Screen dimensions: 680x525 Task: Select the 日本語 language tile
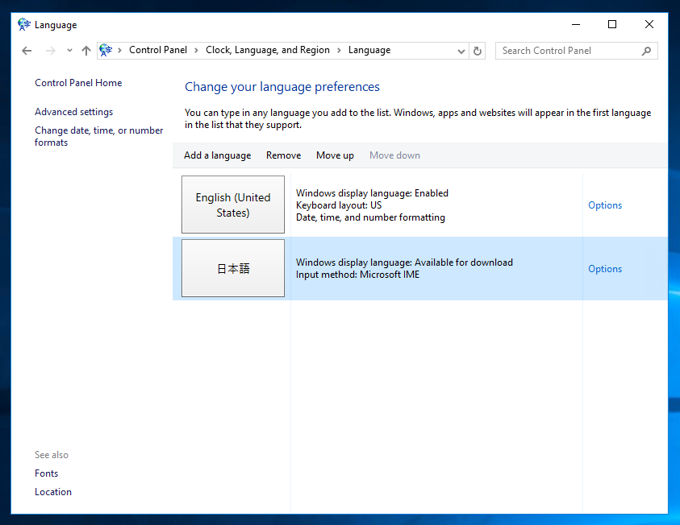(x=233, y=268)
